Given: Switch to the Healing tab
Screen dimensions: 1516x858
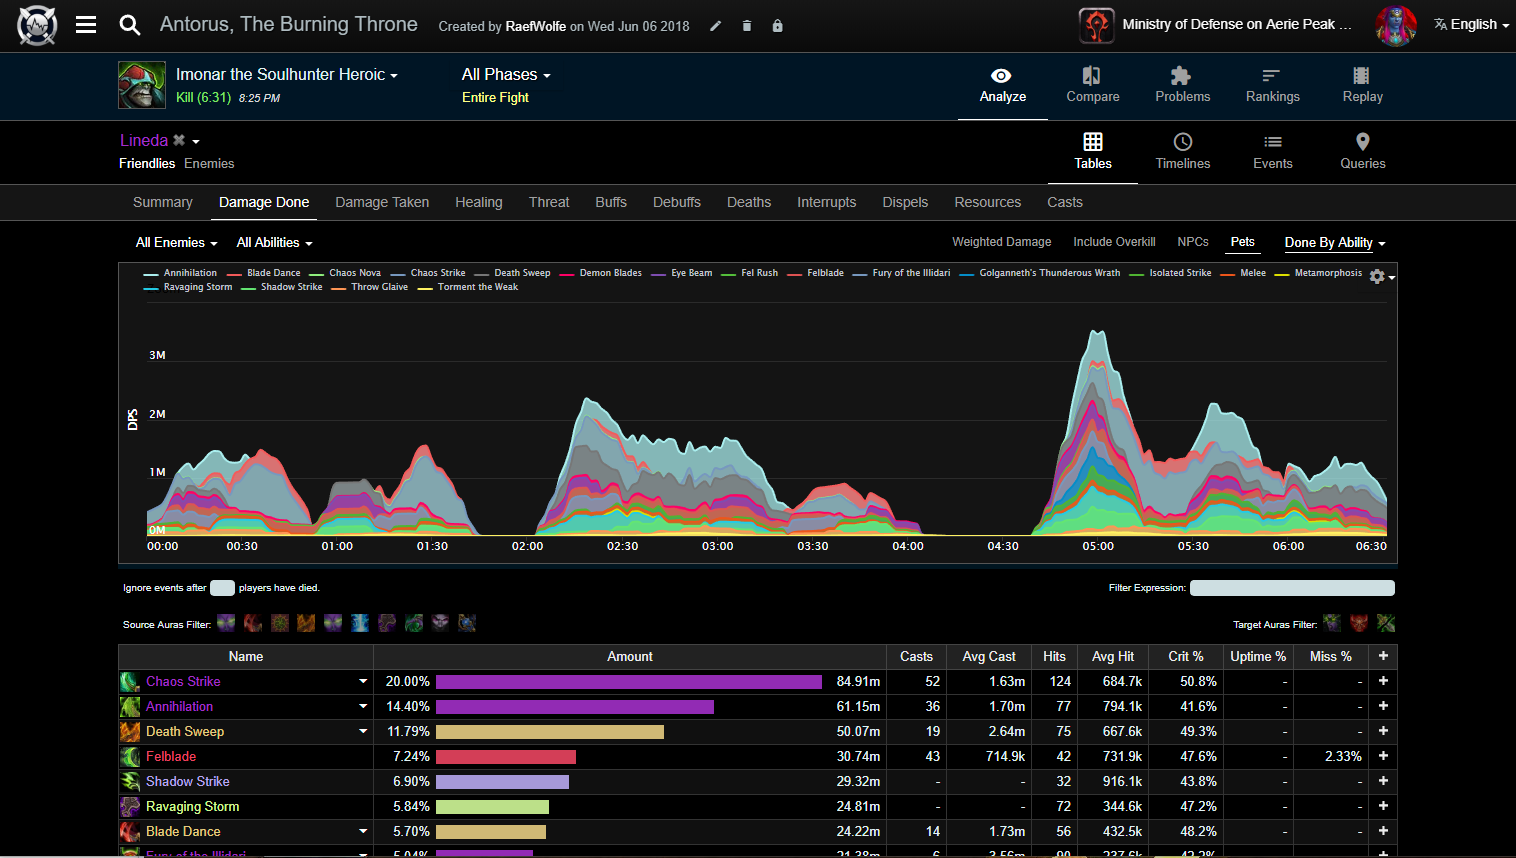Looking at the screenshot, I should tap(479, 202).
